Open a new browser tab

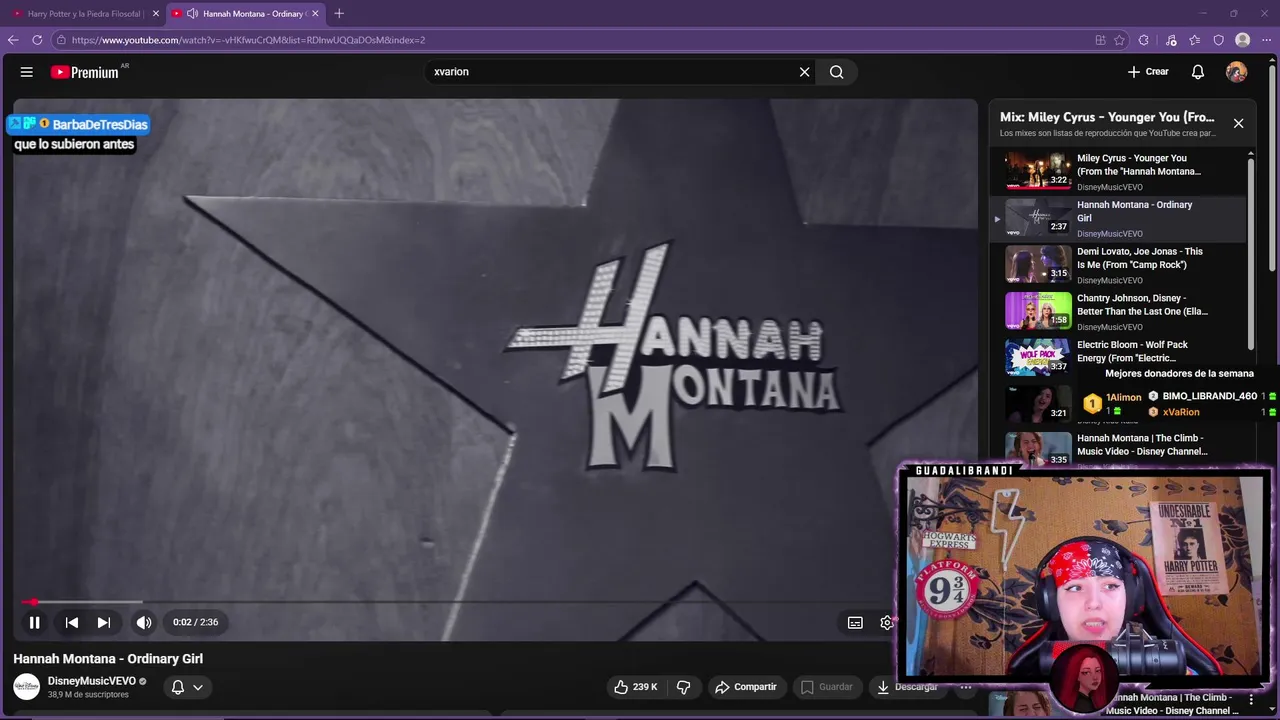pos(339,14)
